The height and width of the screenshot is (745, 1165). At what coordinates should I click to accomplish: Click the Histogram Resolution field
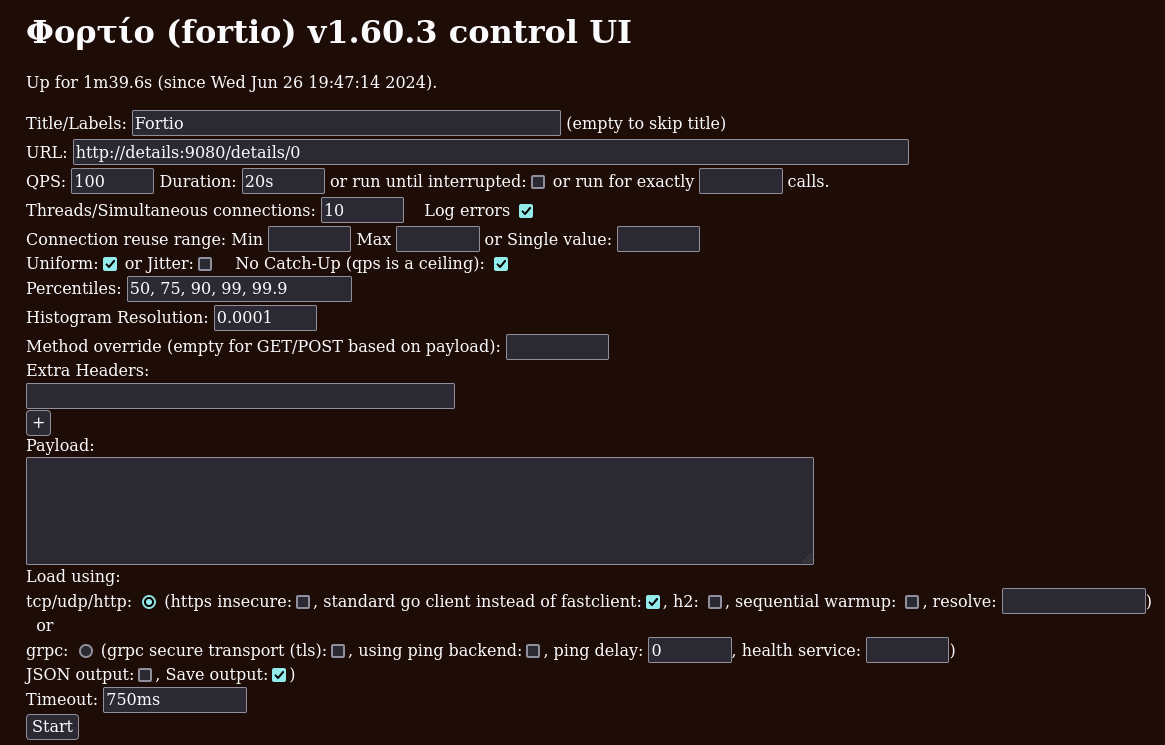(x=265, y=318)
